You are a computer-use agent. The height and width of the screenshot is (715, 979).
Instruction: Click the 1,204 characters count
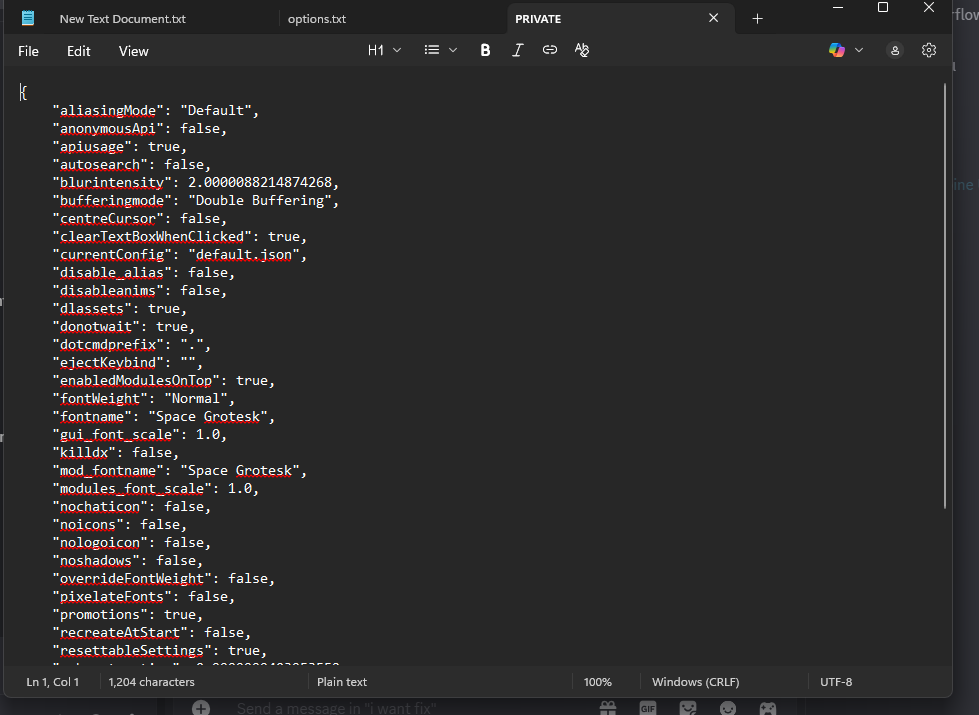pos(151,682)
